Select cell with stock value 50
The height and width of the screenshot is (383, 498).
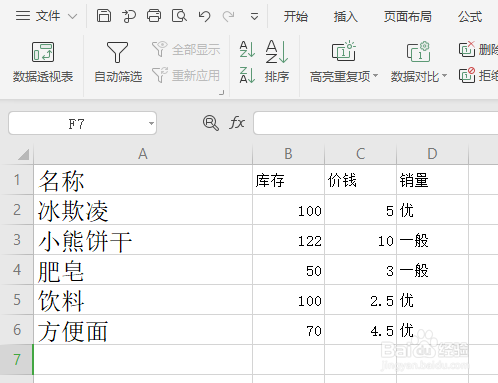point(288,270)
